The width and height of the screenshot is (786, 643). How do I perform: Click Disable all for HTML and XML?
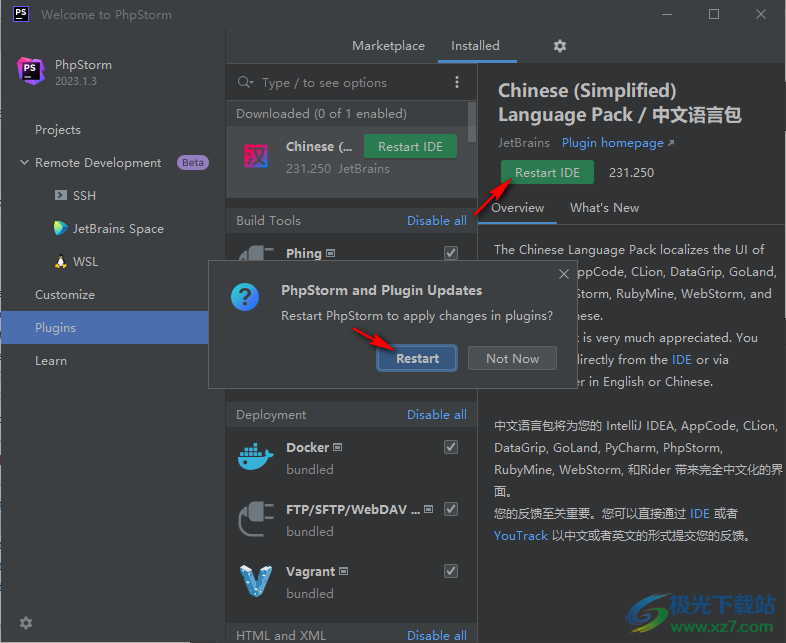coord(437,635)
